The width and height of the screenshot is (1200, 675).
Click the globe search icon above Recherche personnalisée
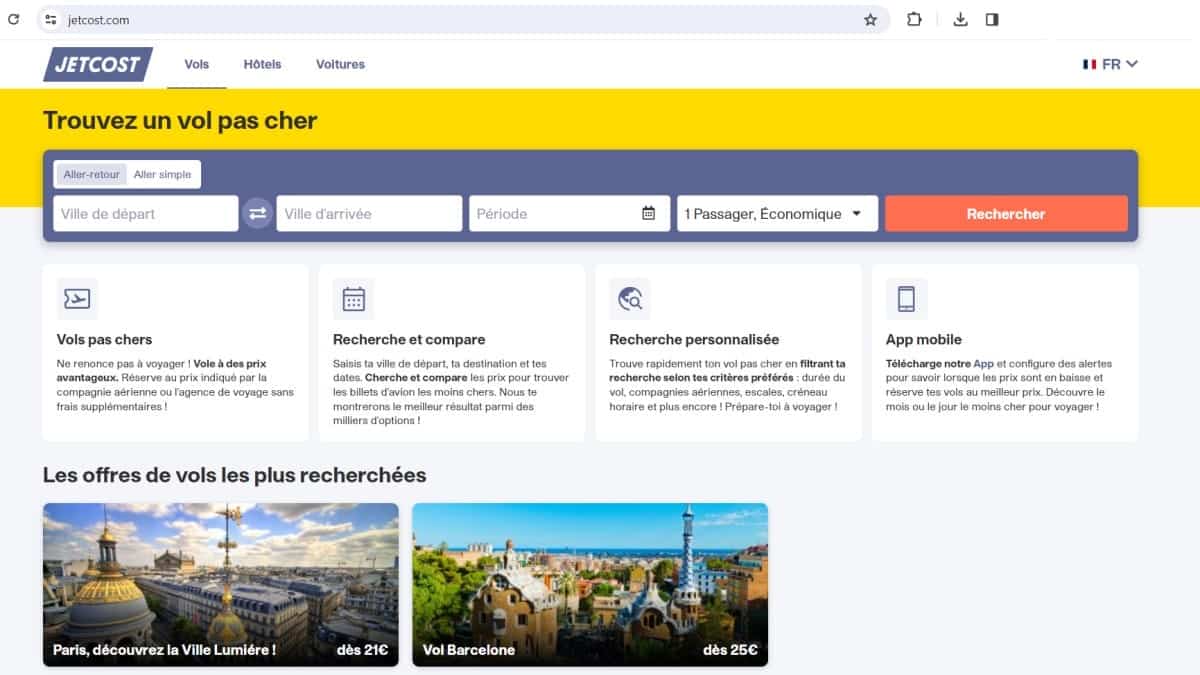pyautogui.click(x=630, y=299)
